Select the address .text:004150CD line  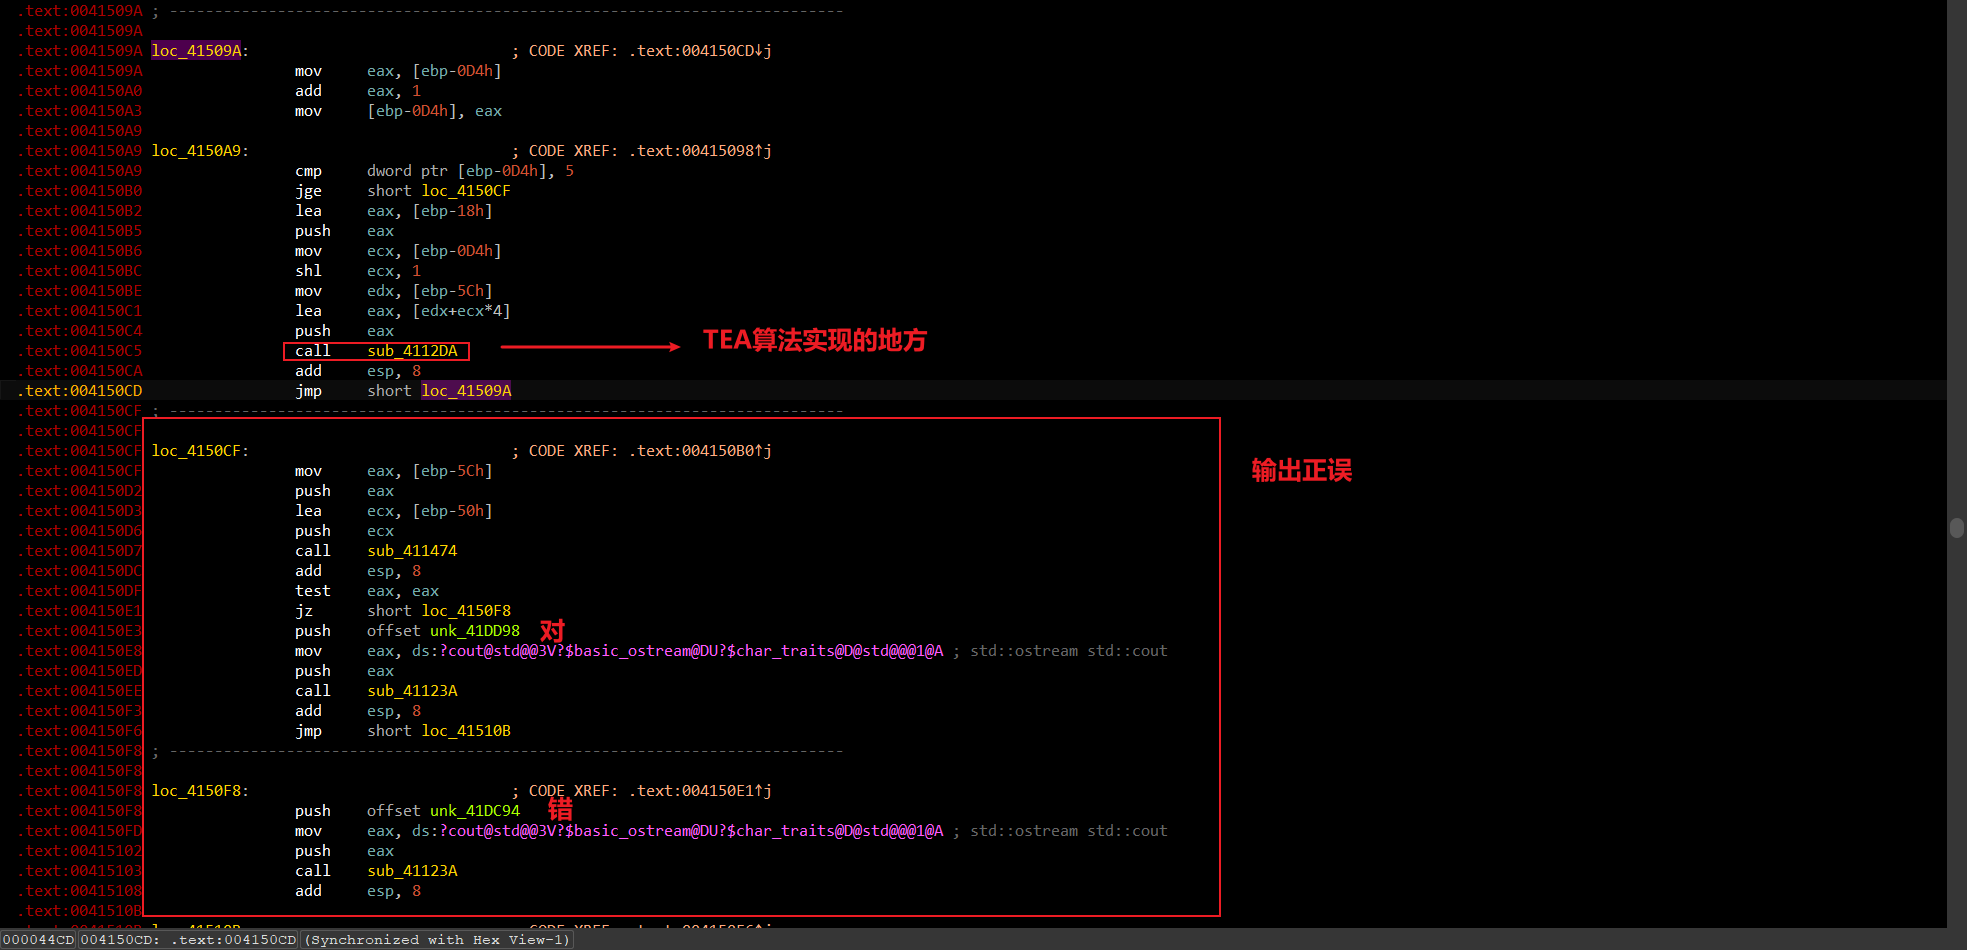click(80, 391)
